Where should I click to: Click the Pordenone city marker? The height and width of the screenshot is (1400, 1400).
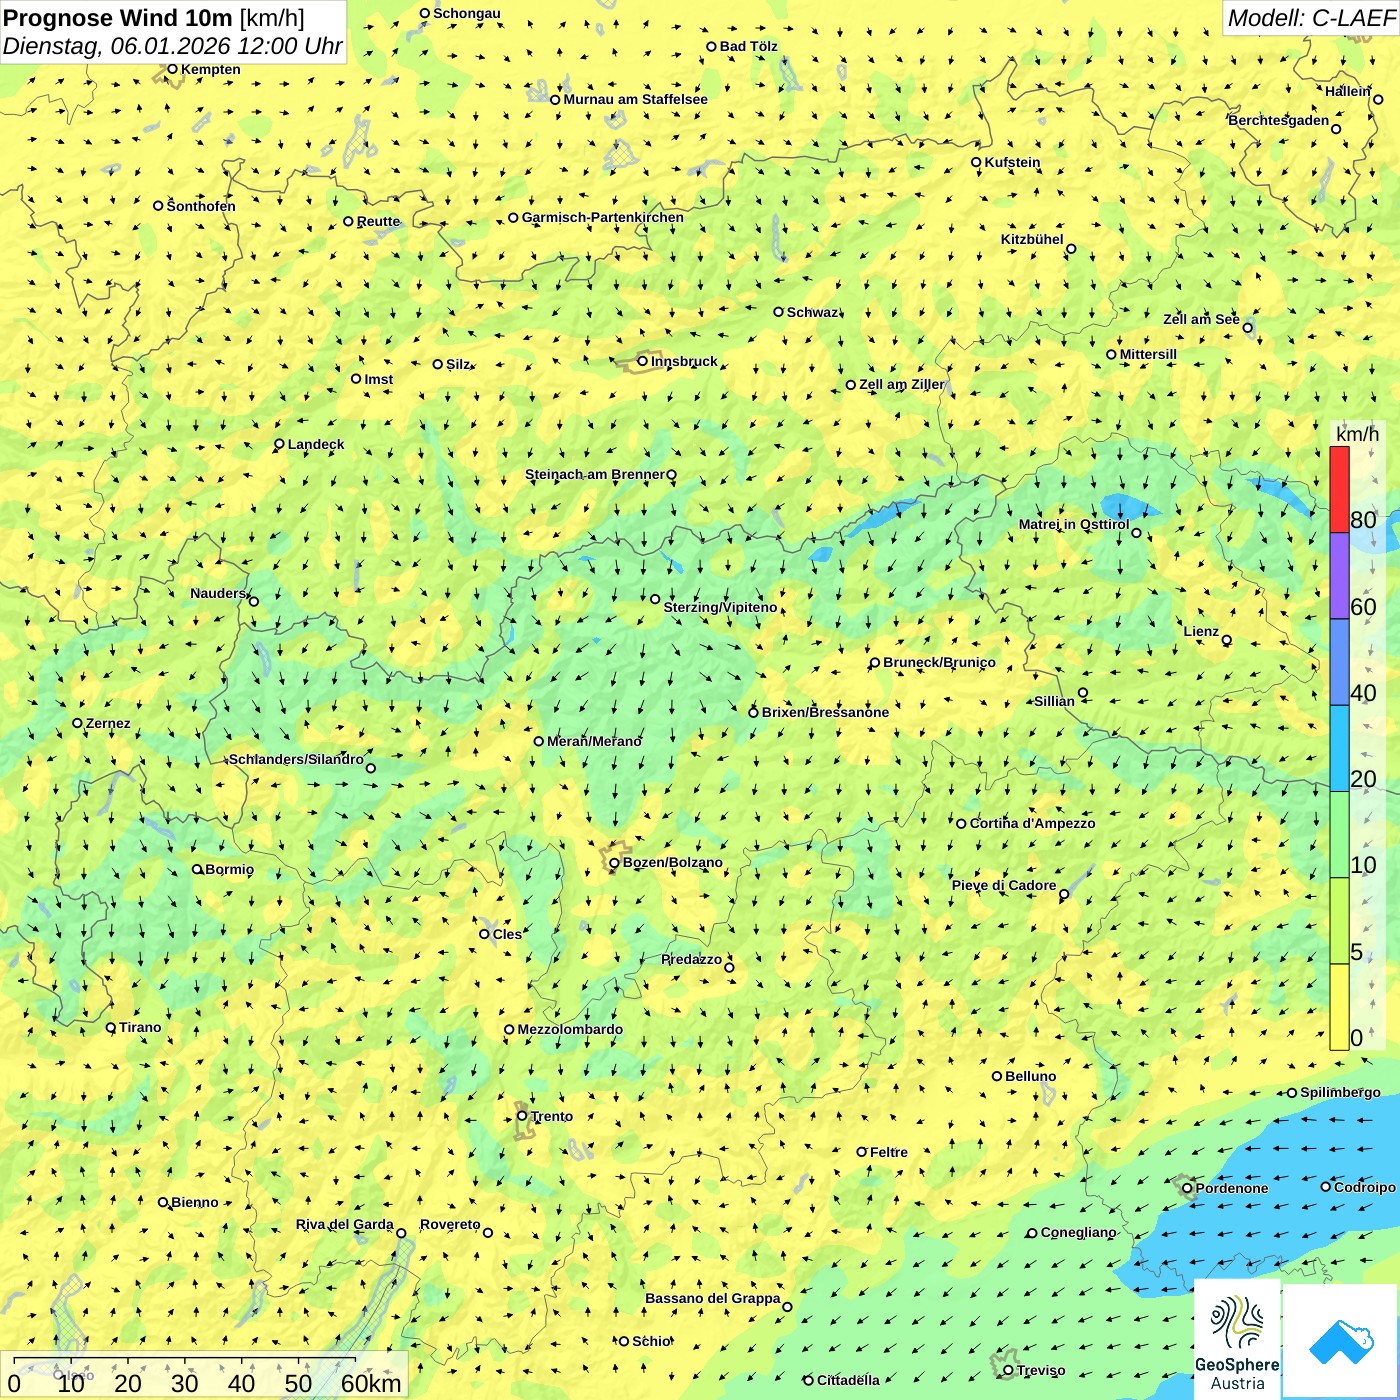coord(1187,1188)
